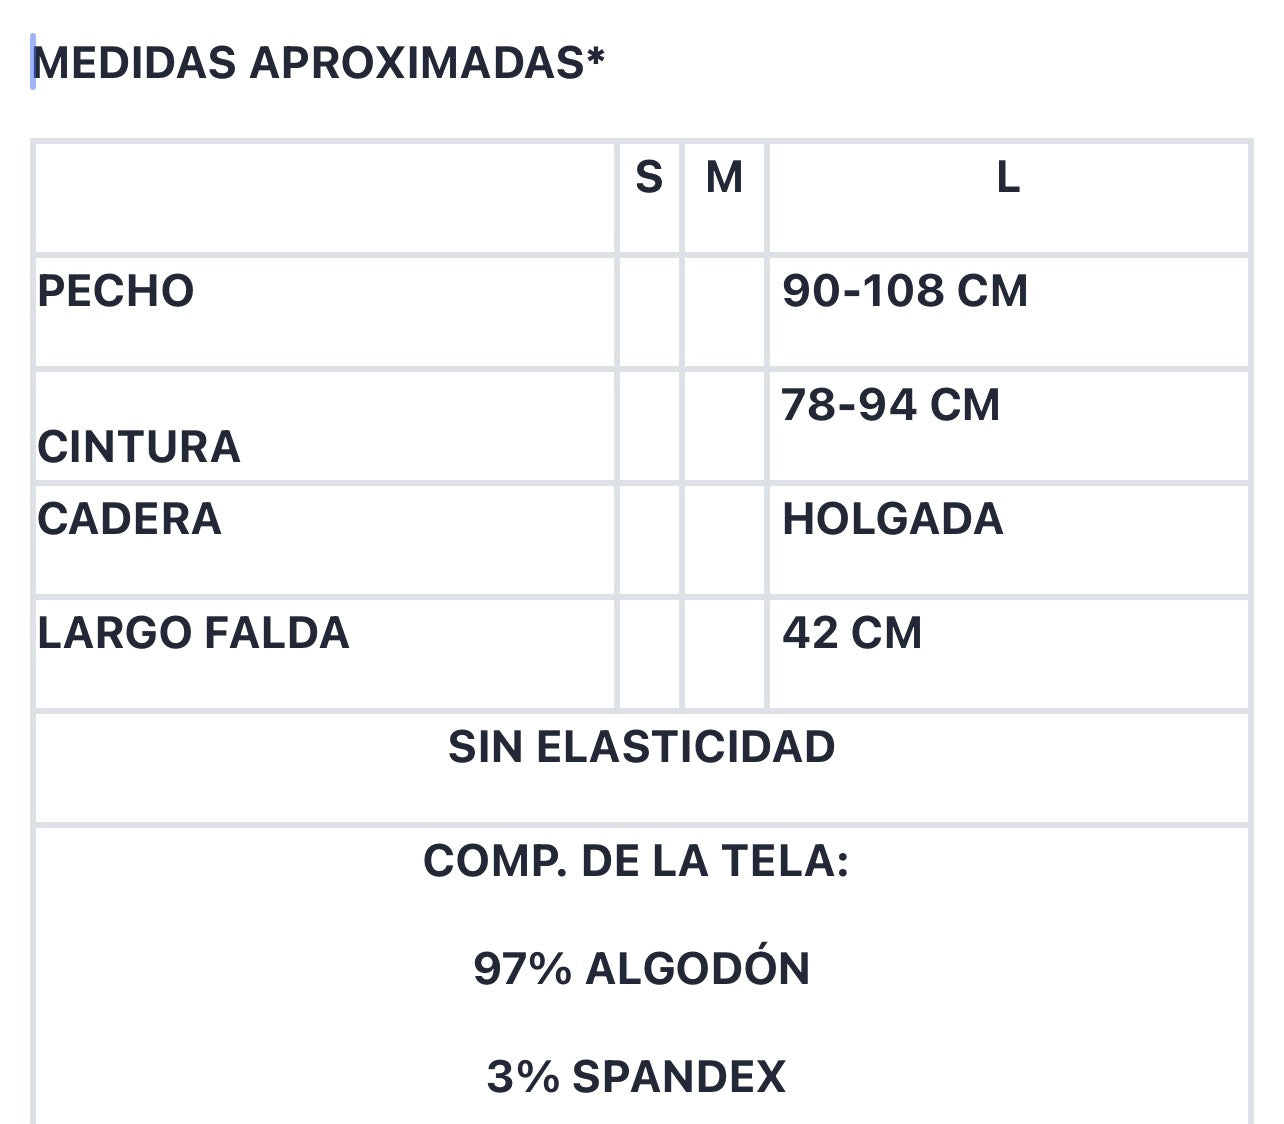Select the L size column header
1284x1124 pixels.
[1008, 178]
